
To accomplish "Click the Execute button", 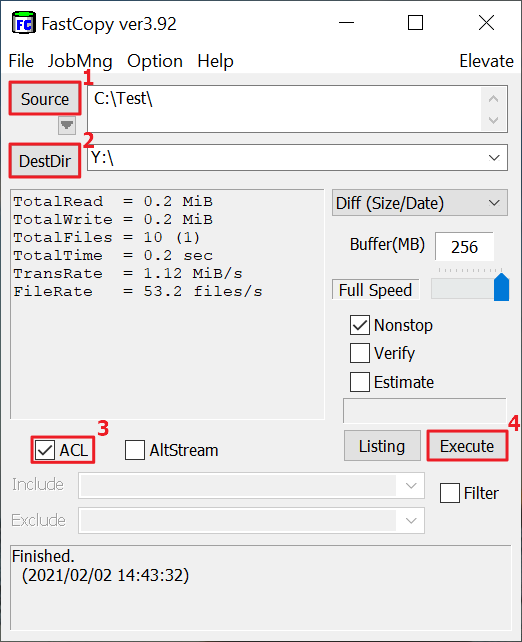I will click(467, 446).
